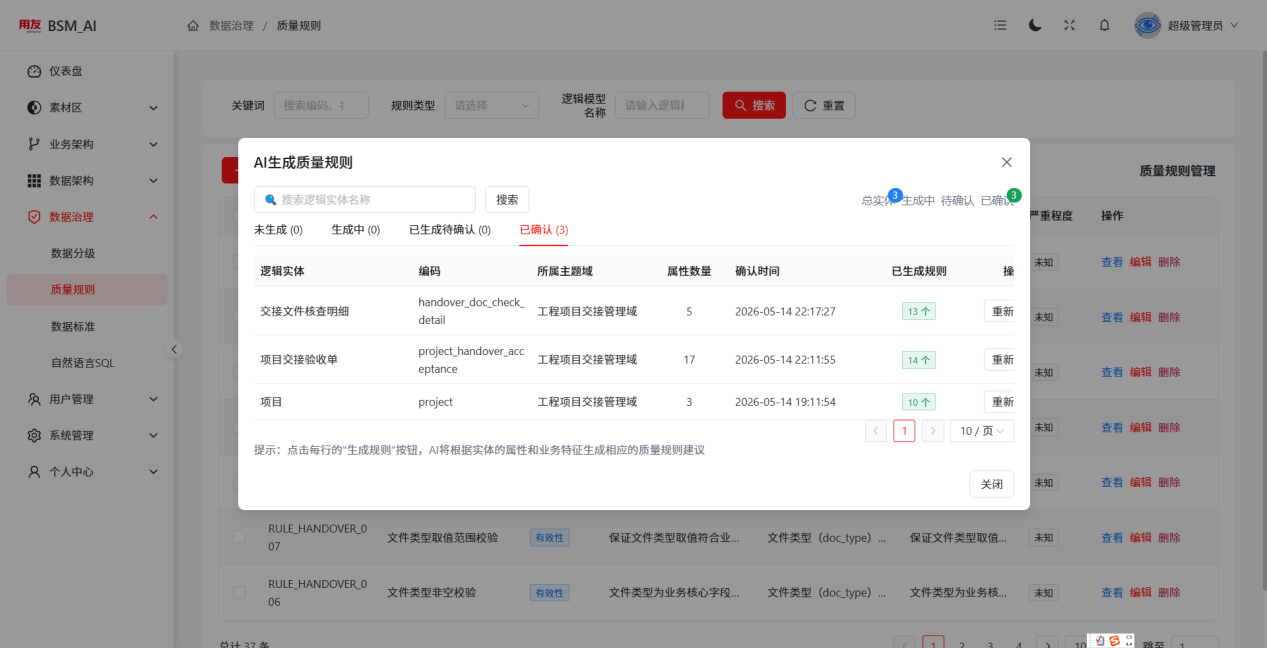The image size is (1267, 648).
Task: Expand the 业务架构 menu chevron
Action: (153, 144)
